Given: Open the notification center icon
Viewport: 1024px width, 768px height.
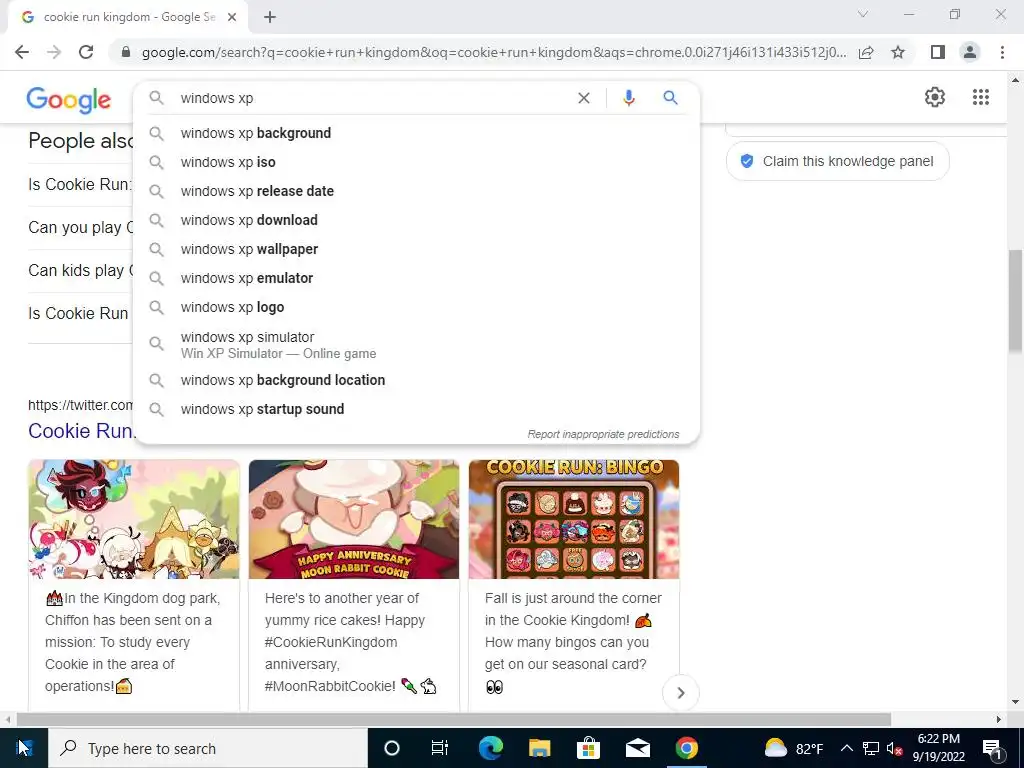Looking at the screenshot, I should pyautogui.click(x=992, y=748).
